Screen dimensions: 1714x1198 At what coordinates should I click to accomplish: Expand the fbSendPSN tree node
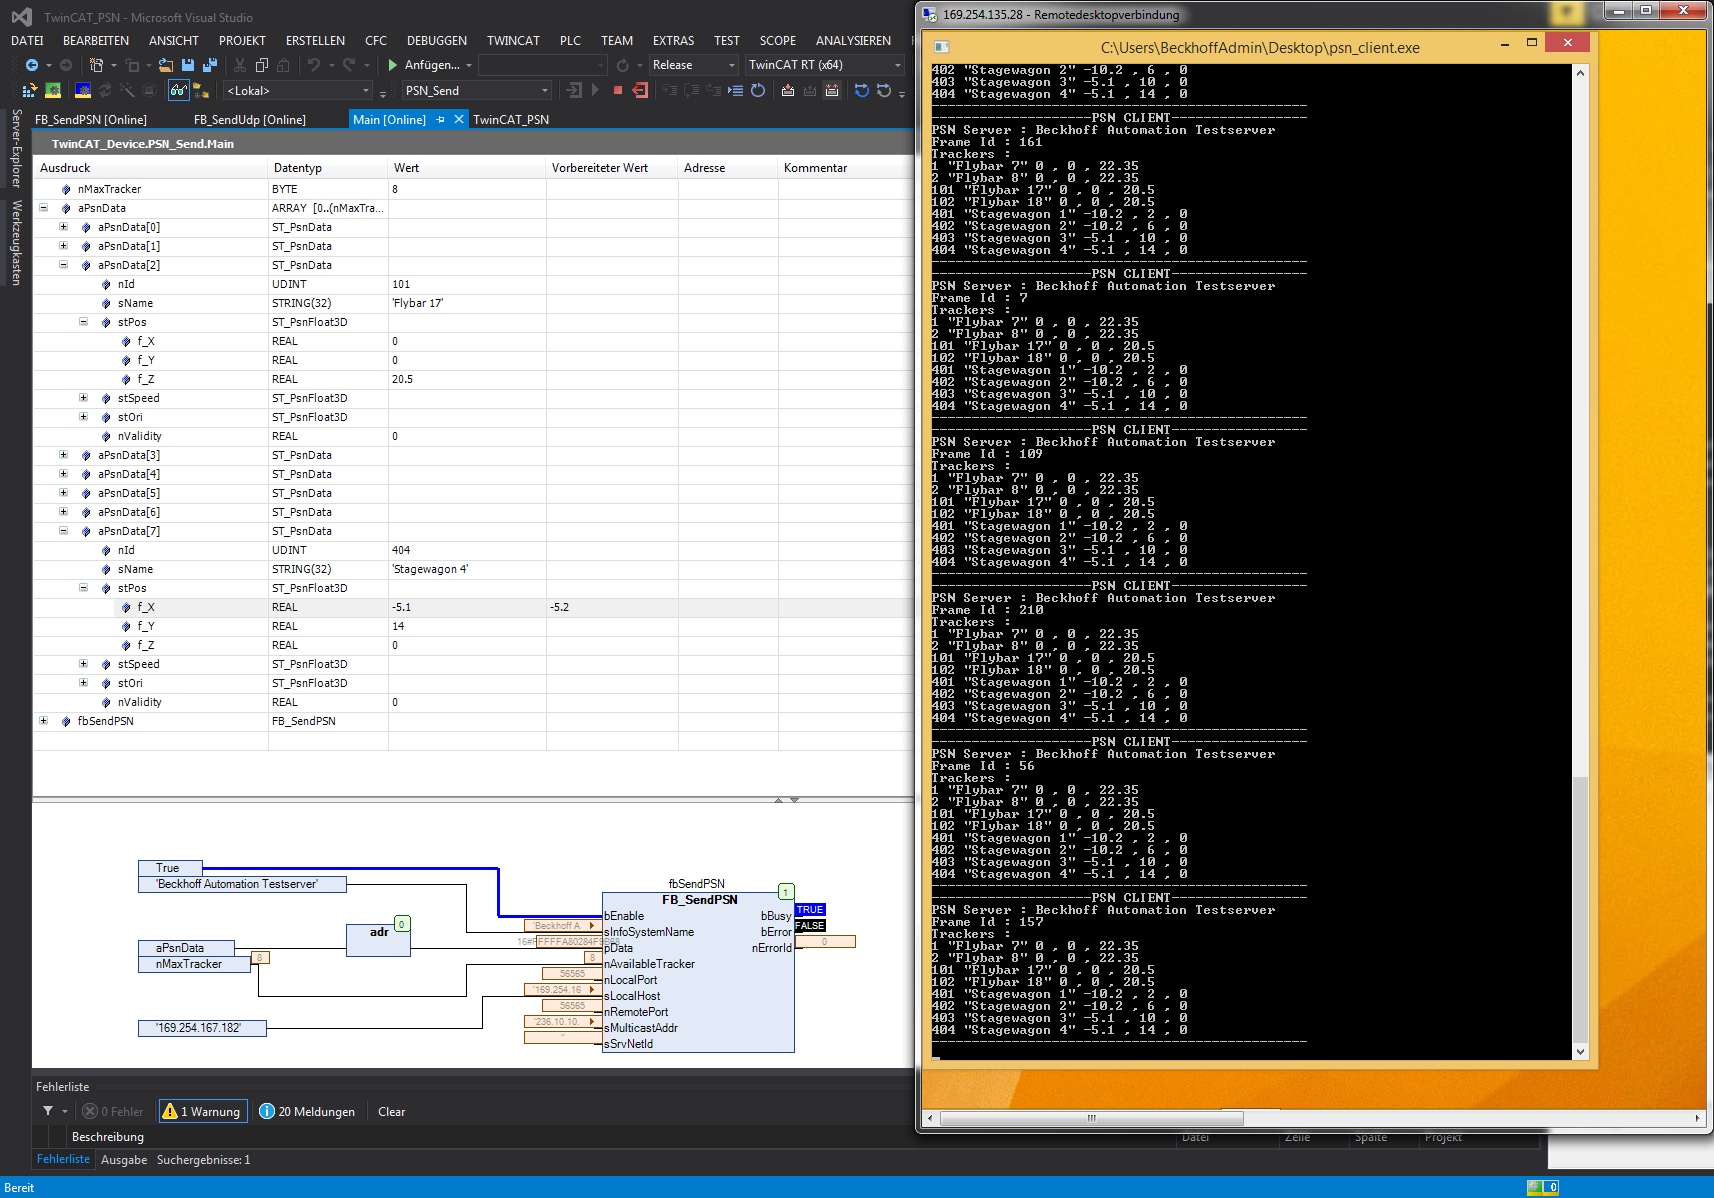(44, 721)
